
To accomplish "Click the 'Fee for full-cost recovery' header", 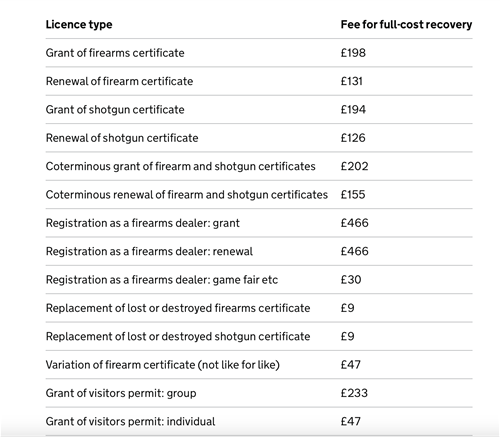I will click(x=406, y=25).
